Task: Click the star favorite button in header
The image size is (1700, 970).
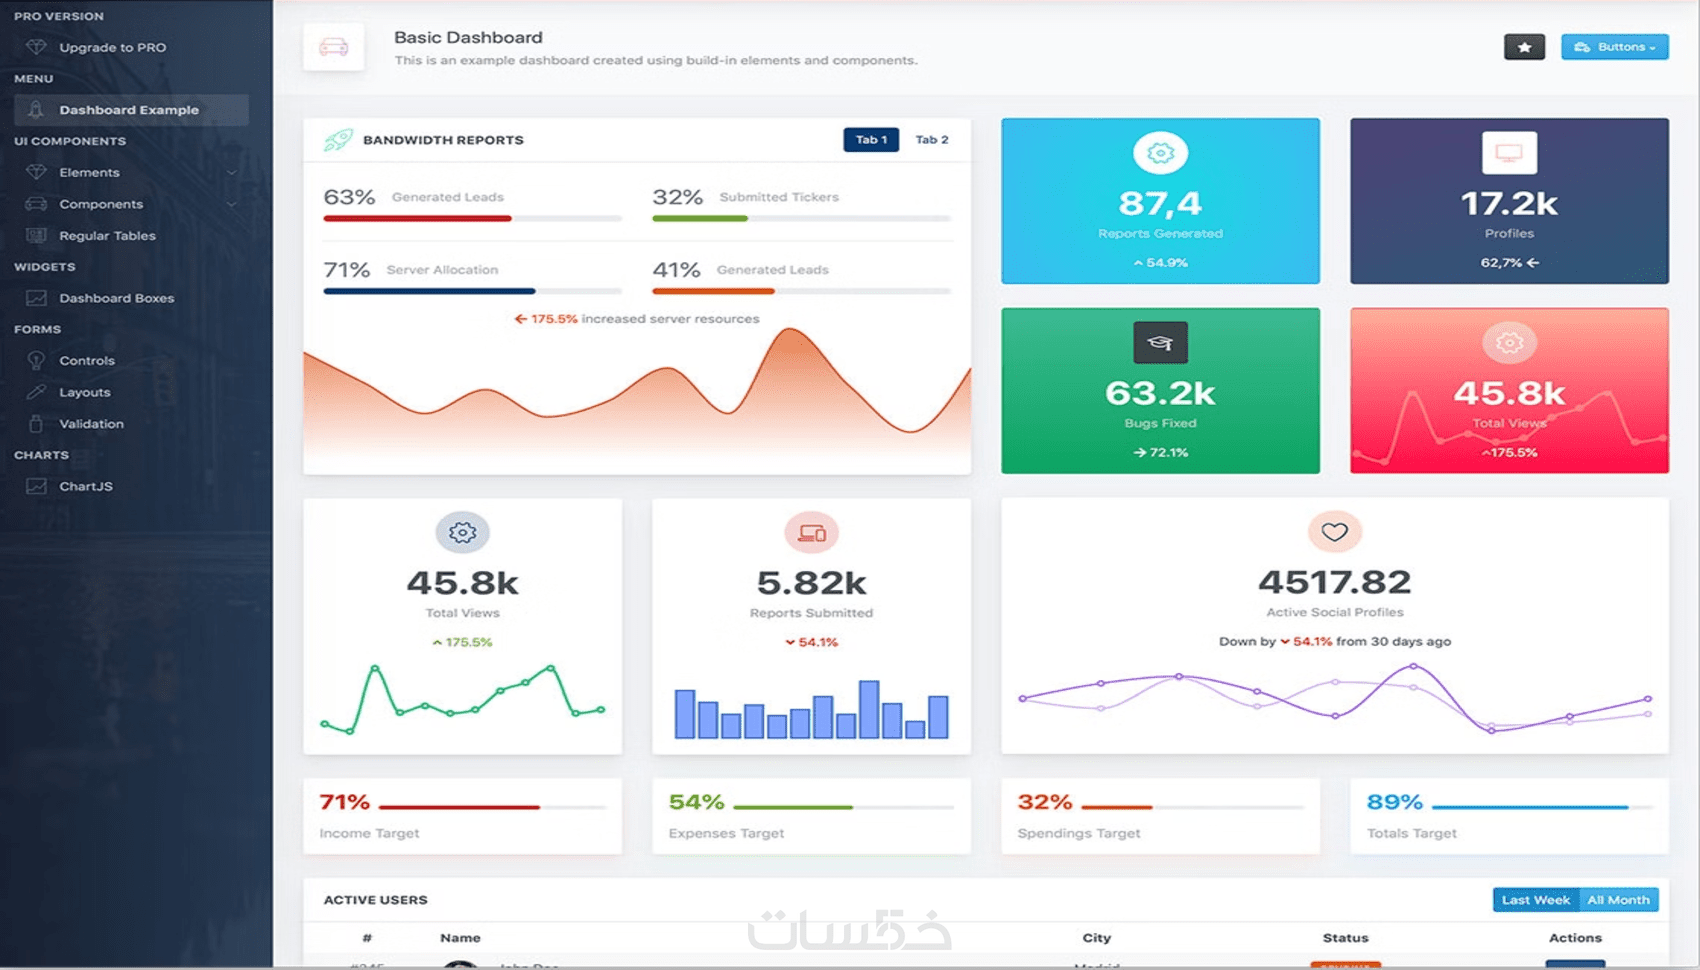Action: pos(1524,47)
